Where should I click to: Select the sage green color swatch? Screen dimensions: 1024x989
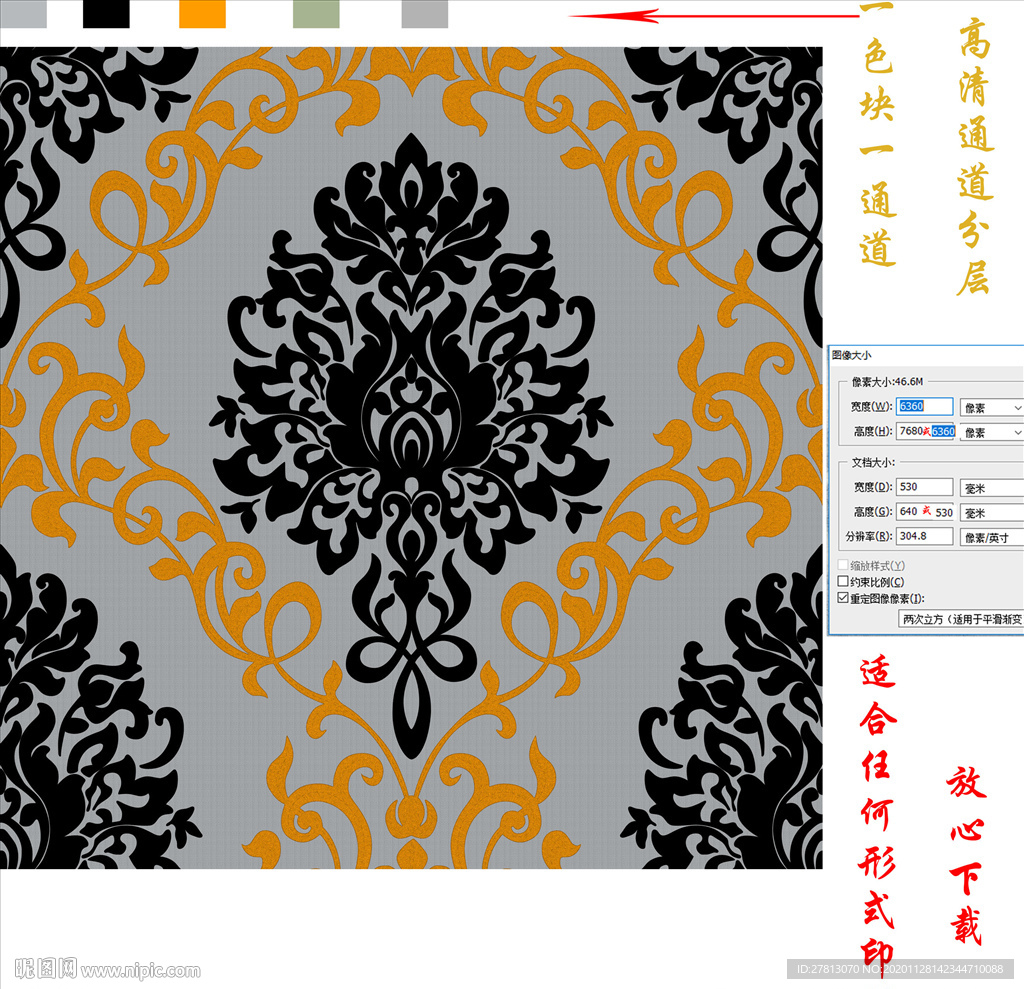(316, 14)
